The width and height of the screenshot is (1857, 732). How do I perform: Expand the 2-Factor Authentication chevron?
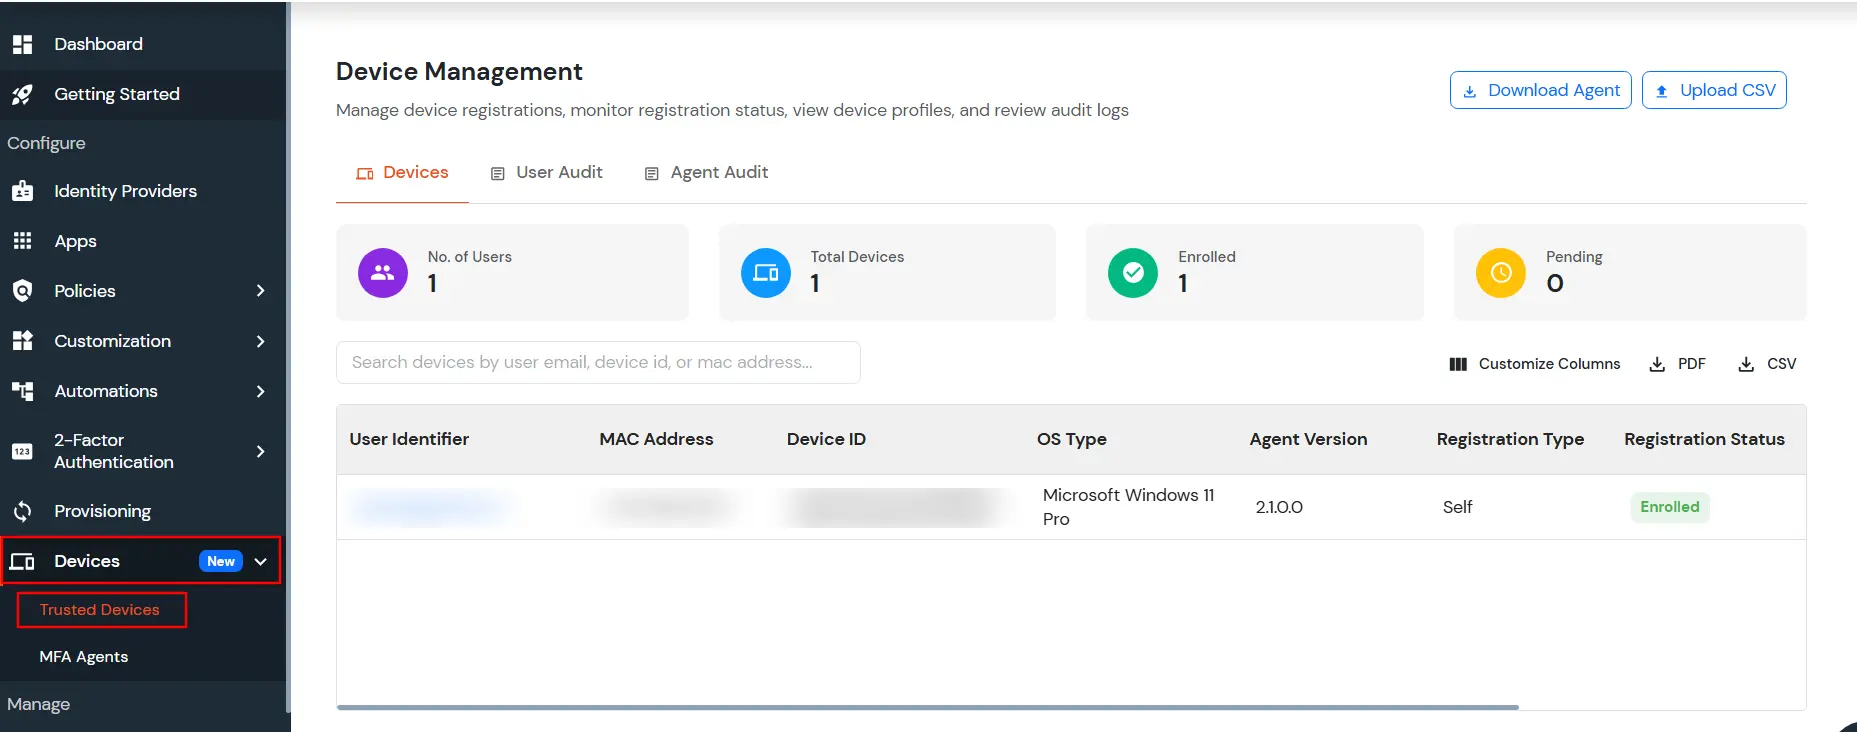(x=260, y=451)
